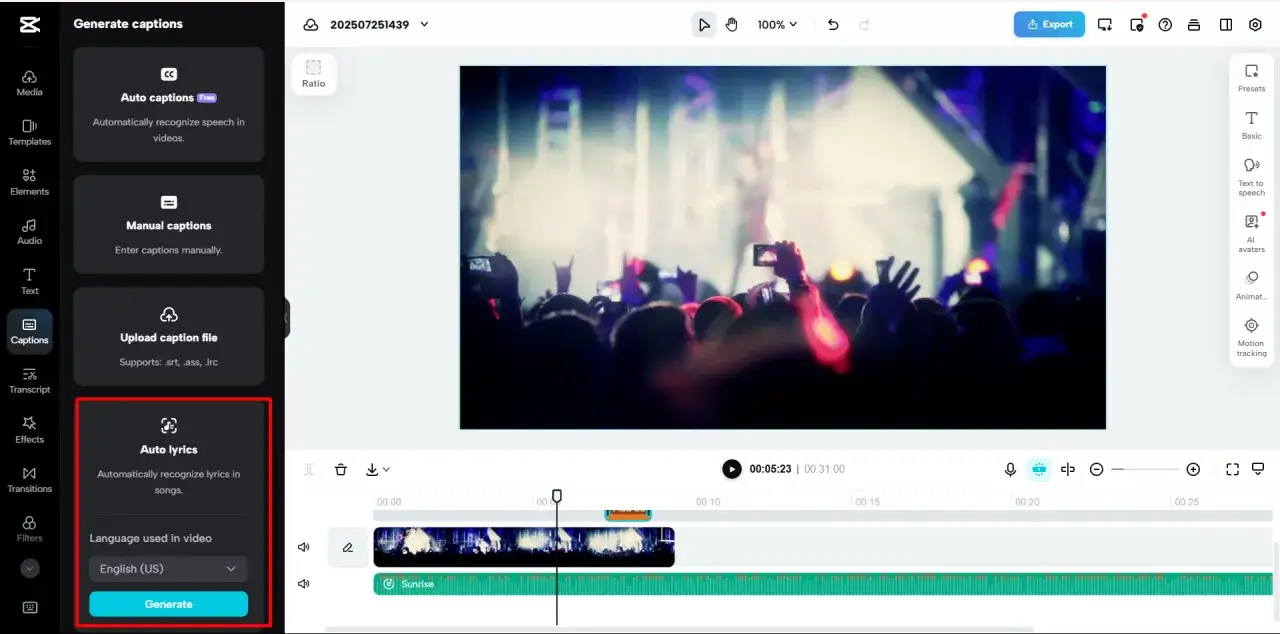Viewport: 1280px width, 634px height.
Task: Expand the 100% zoom level dropdown
Action: 777,25
